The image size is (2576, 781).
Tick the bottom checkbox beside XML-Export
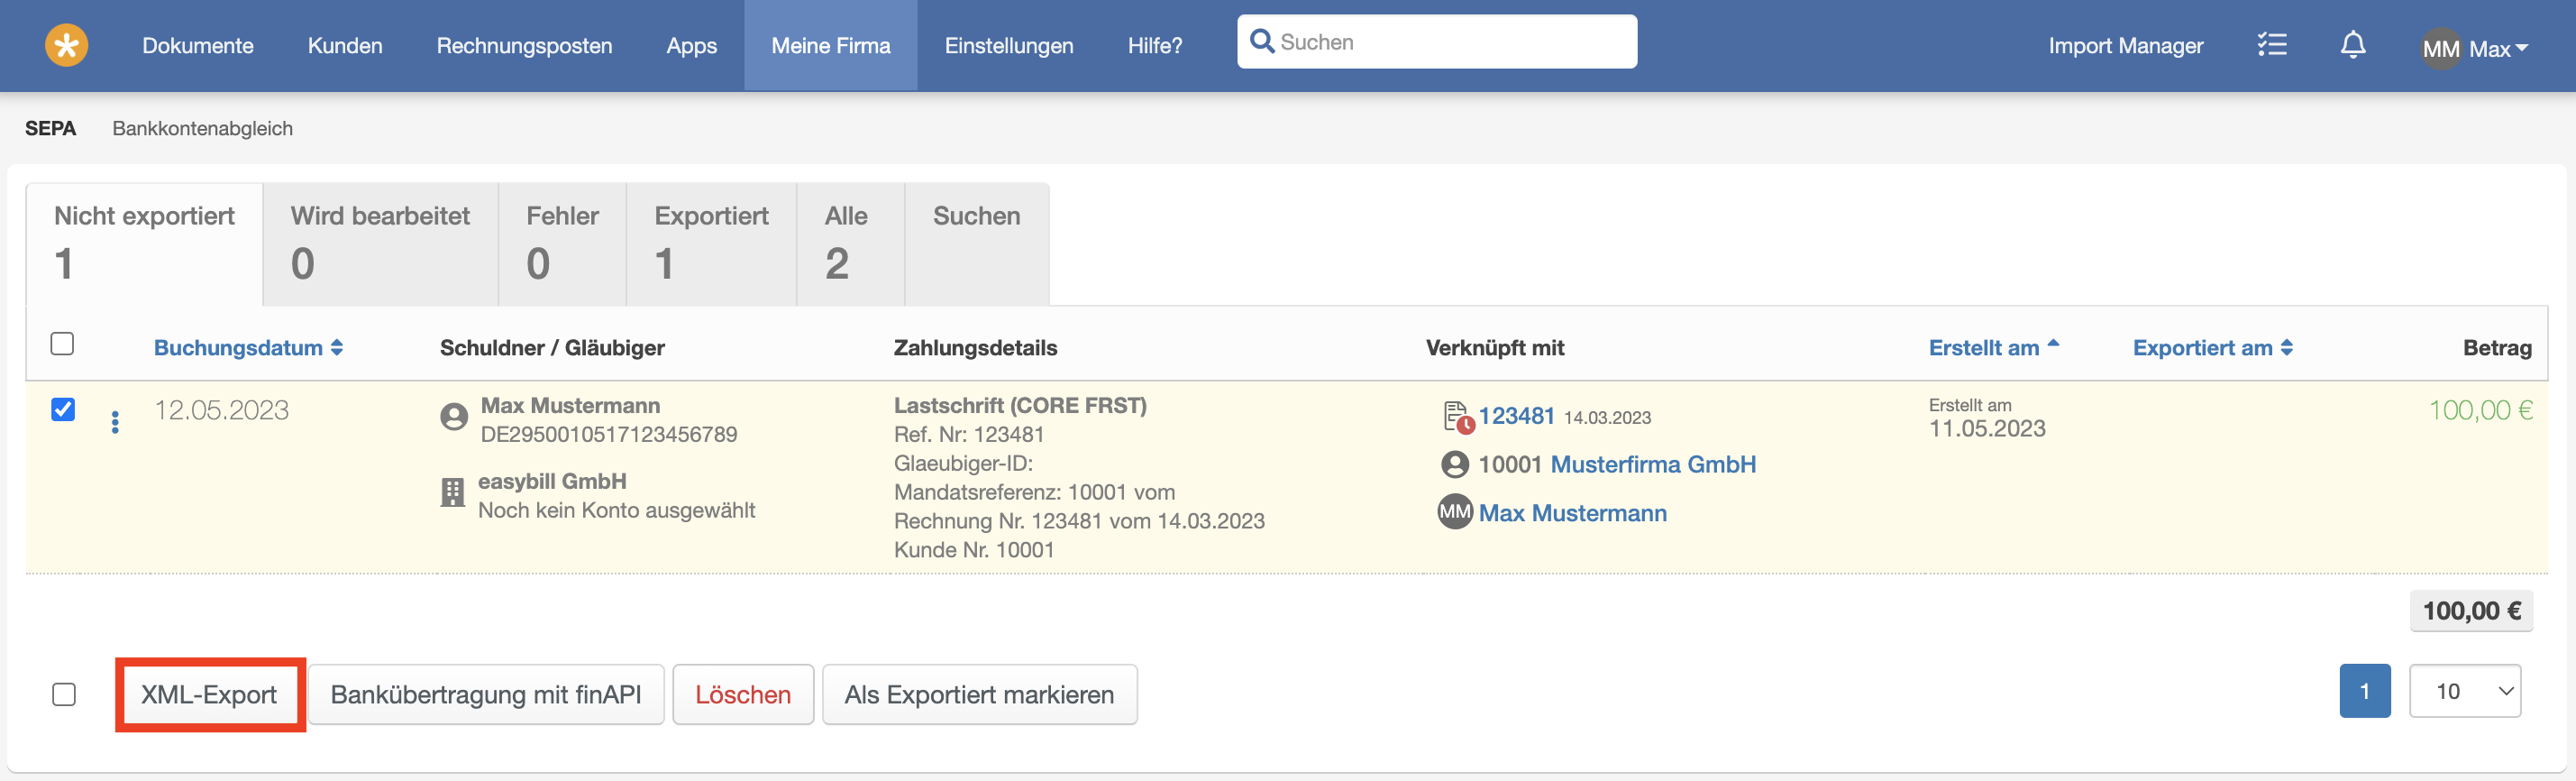[64, 694]
